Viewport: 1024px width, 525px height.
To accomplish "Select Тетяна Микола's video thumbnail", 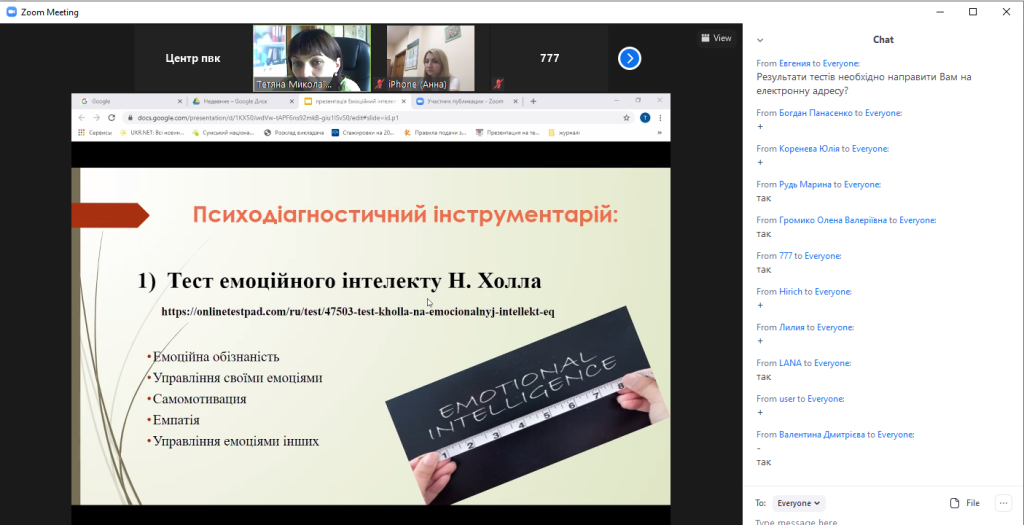I will tap(312, 58).
